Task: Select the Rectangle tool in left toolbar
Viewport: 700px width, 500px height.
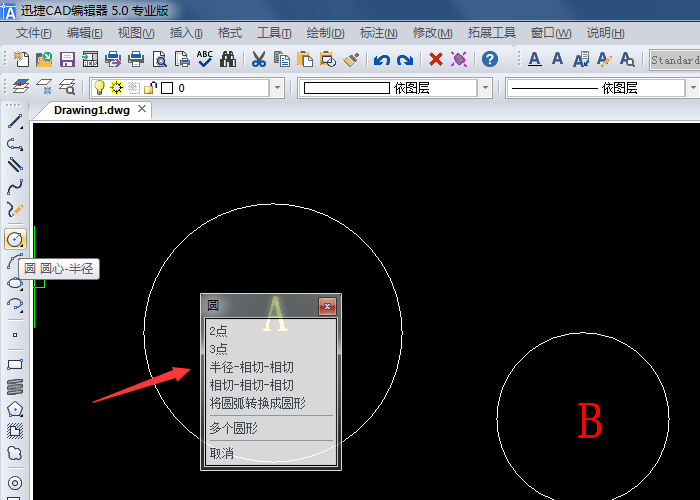Action: (15, 364)
